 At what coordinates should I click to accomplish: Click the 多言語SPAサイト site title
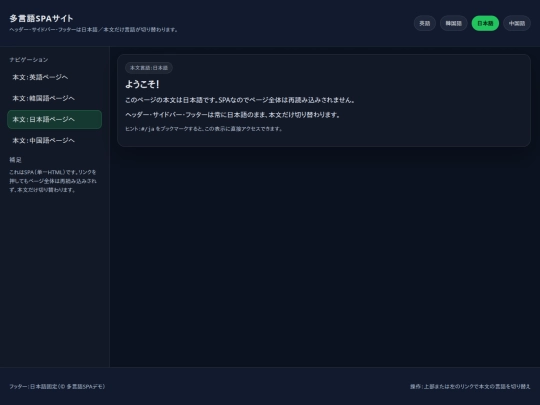point(41,18)
